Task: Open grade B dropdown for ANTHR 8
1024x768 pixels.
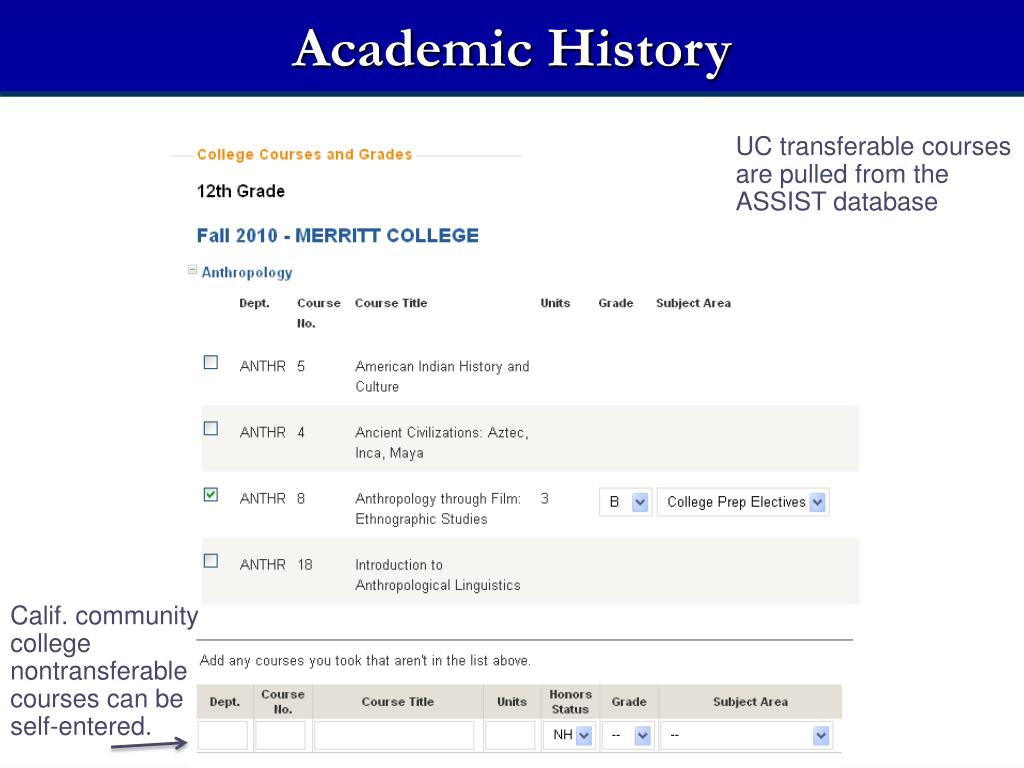Action: 625,502
